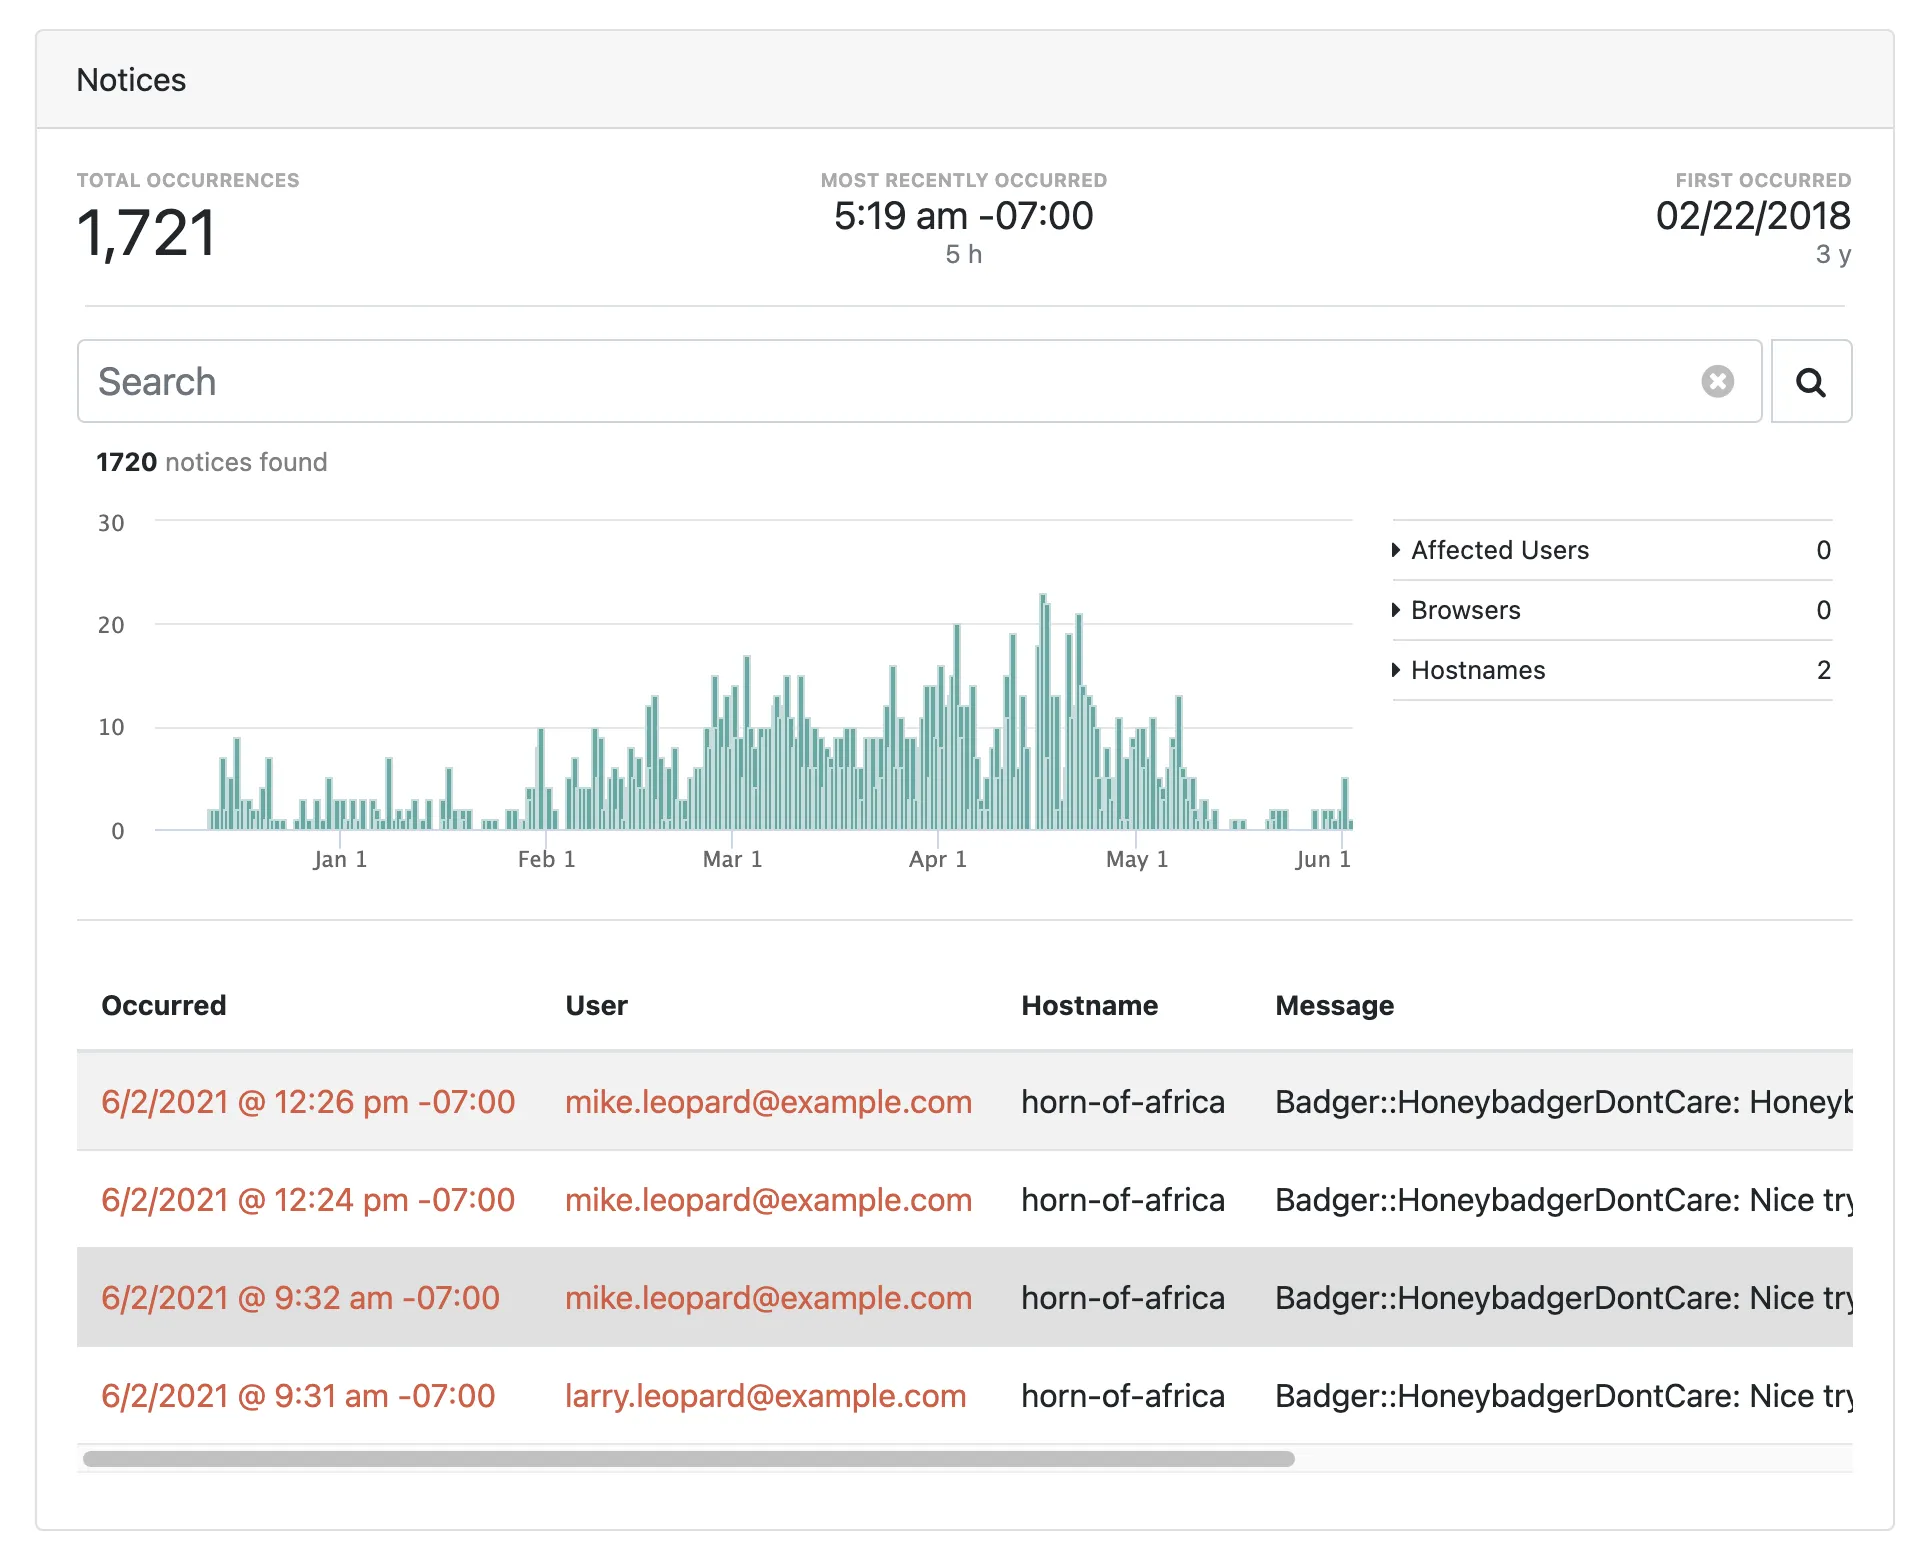Expand the Affected Users section
The height and width of the screenshot is (1561, 1929).
tap(1499, 550)
